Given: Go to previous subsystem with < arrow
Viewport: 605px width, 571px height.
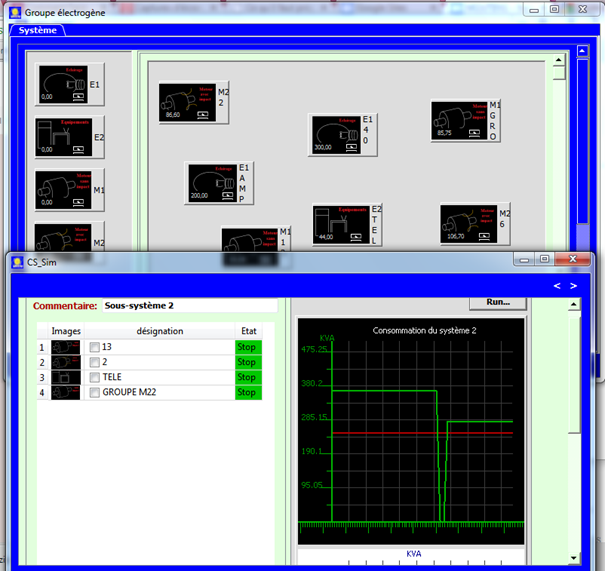Looking at the screenshot, I should click(x=557, y=286).
